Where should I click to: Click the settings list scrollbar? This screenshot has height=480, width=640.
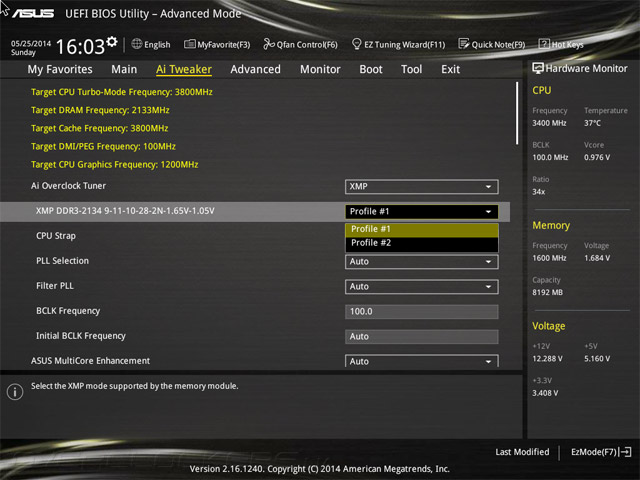[x=517, y=113]
